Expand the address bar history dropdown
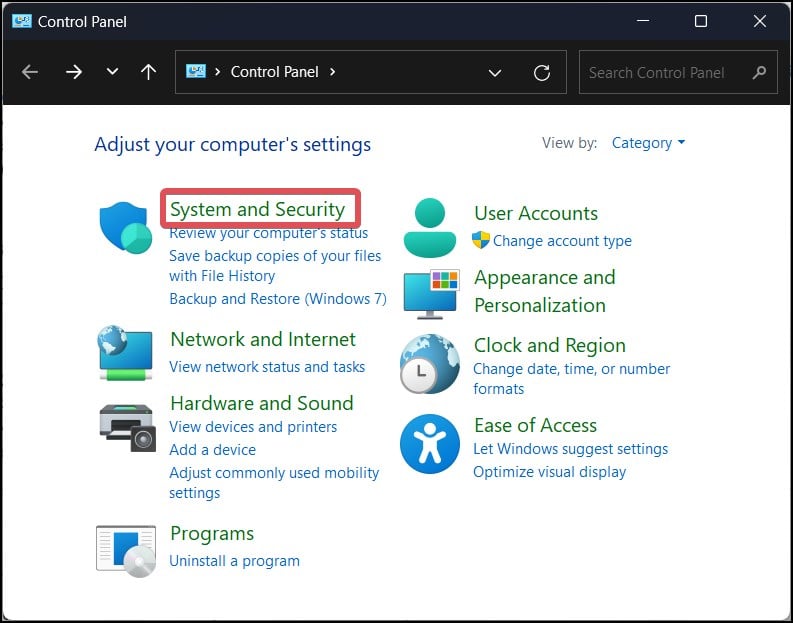 tap(494, 72)
